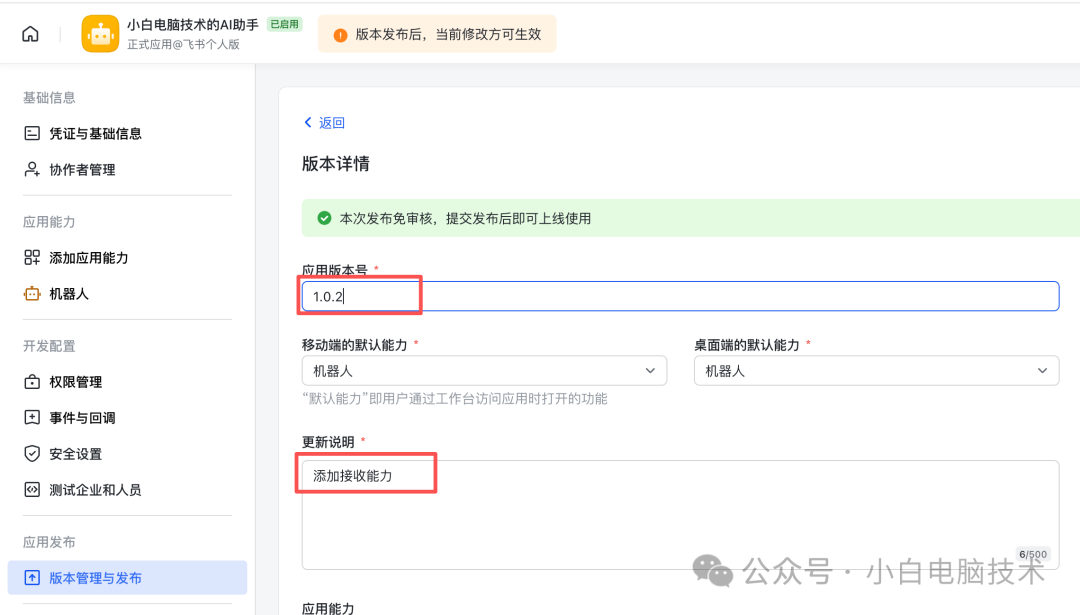Screen dimensions: 1080x615
Task: Click arrow of 桌面端的默认能力 dropdown
Action: coord(1042,371)
